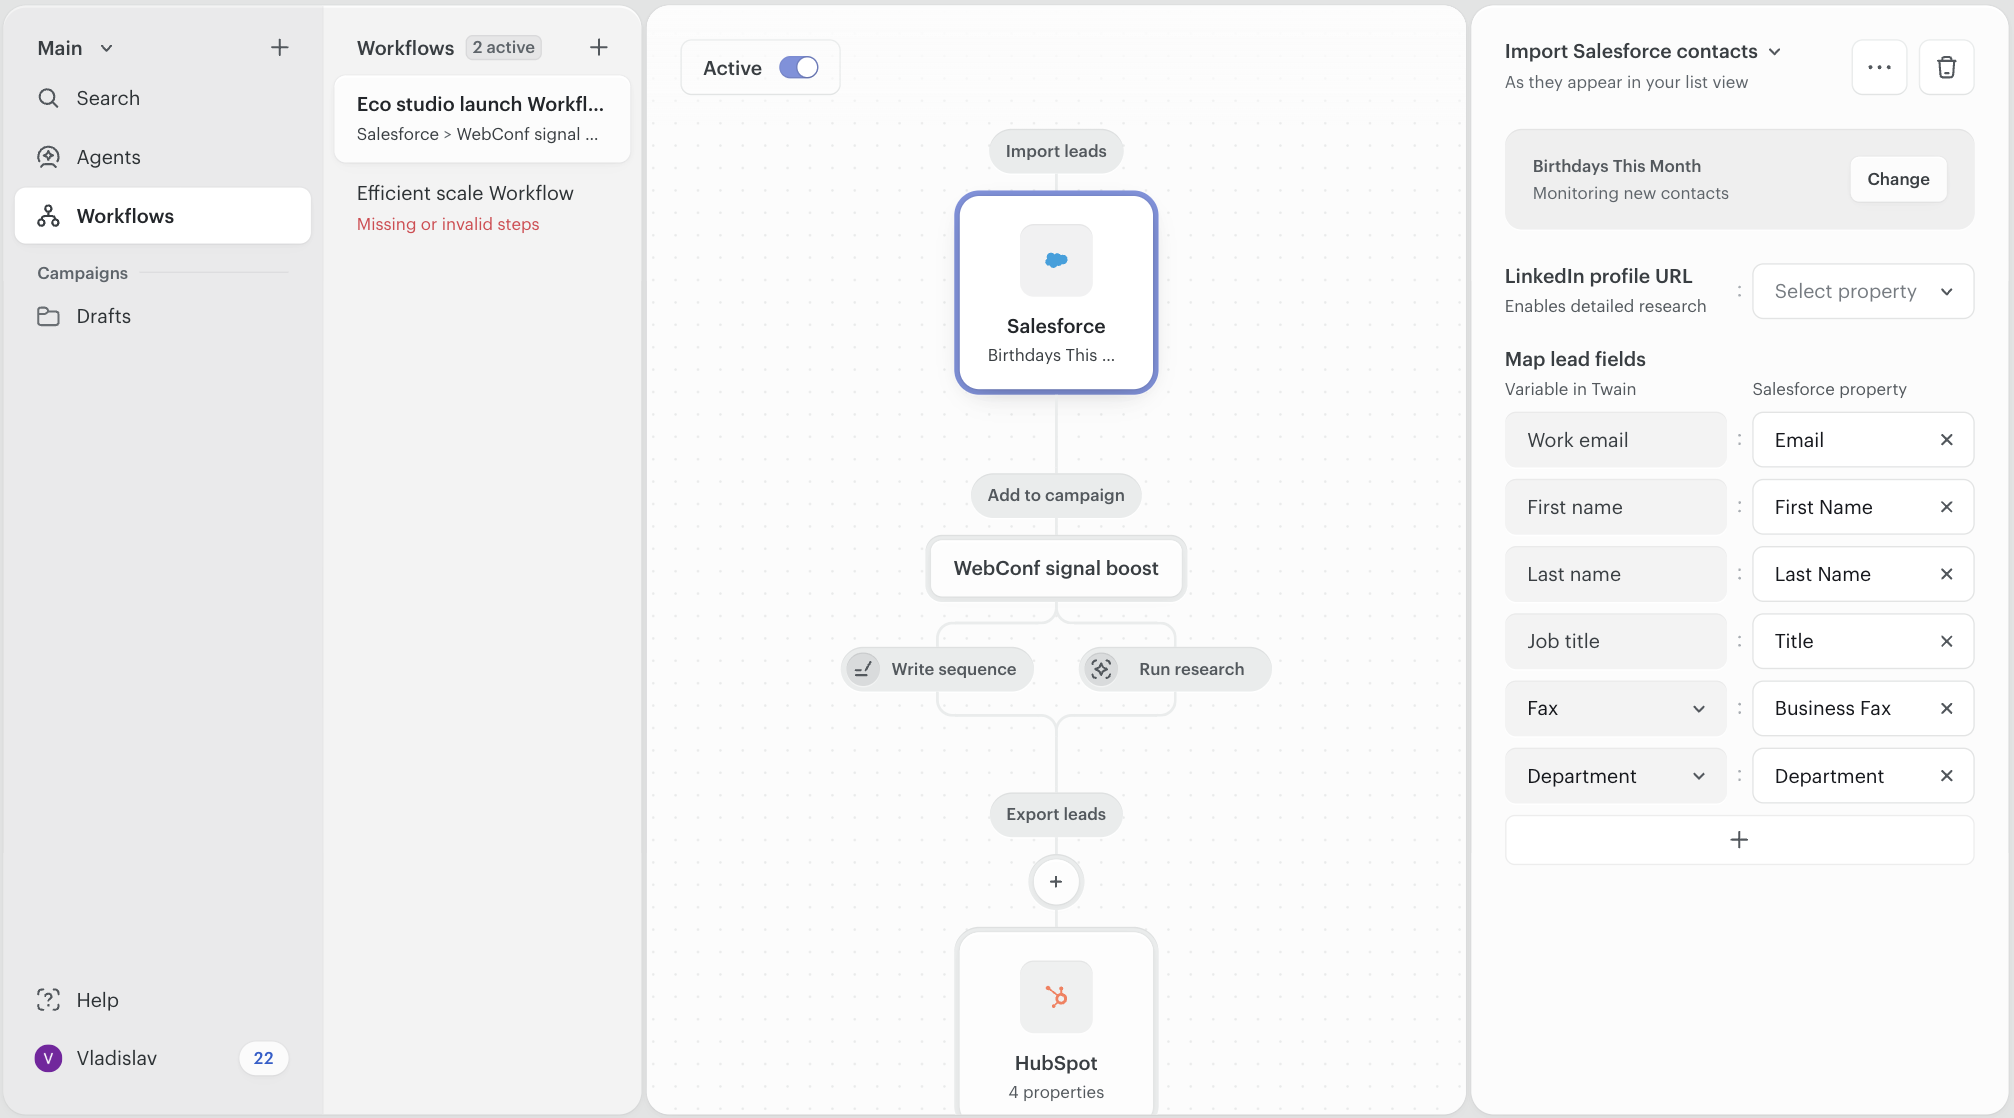Image resolution: width=2014 pixels, height=1118 pixels.
Task: Open Search in the sidebar
Action: pyautogui.click(x=162, y=98)
